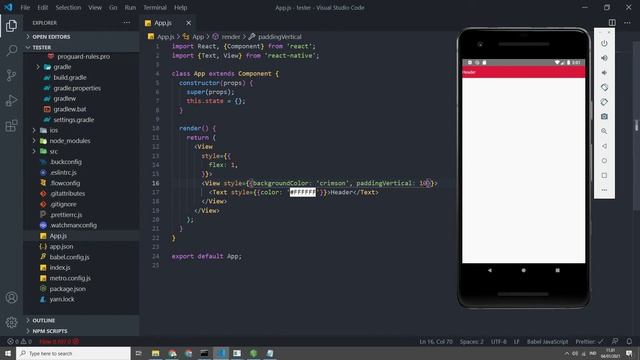
Task: Tap Android recents button on phone screen
Action: pos(558,270)
